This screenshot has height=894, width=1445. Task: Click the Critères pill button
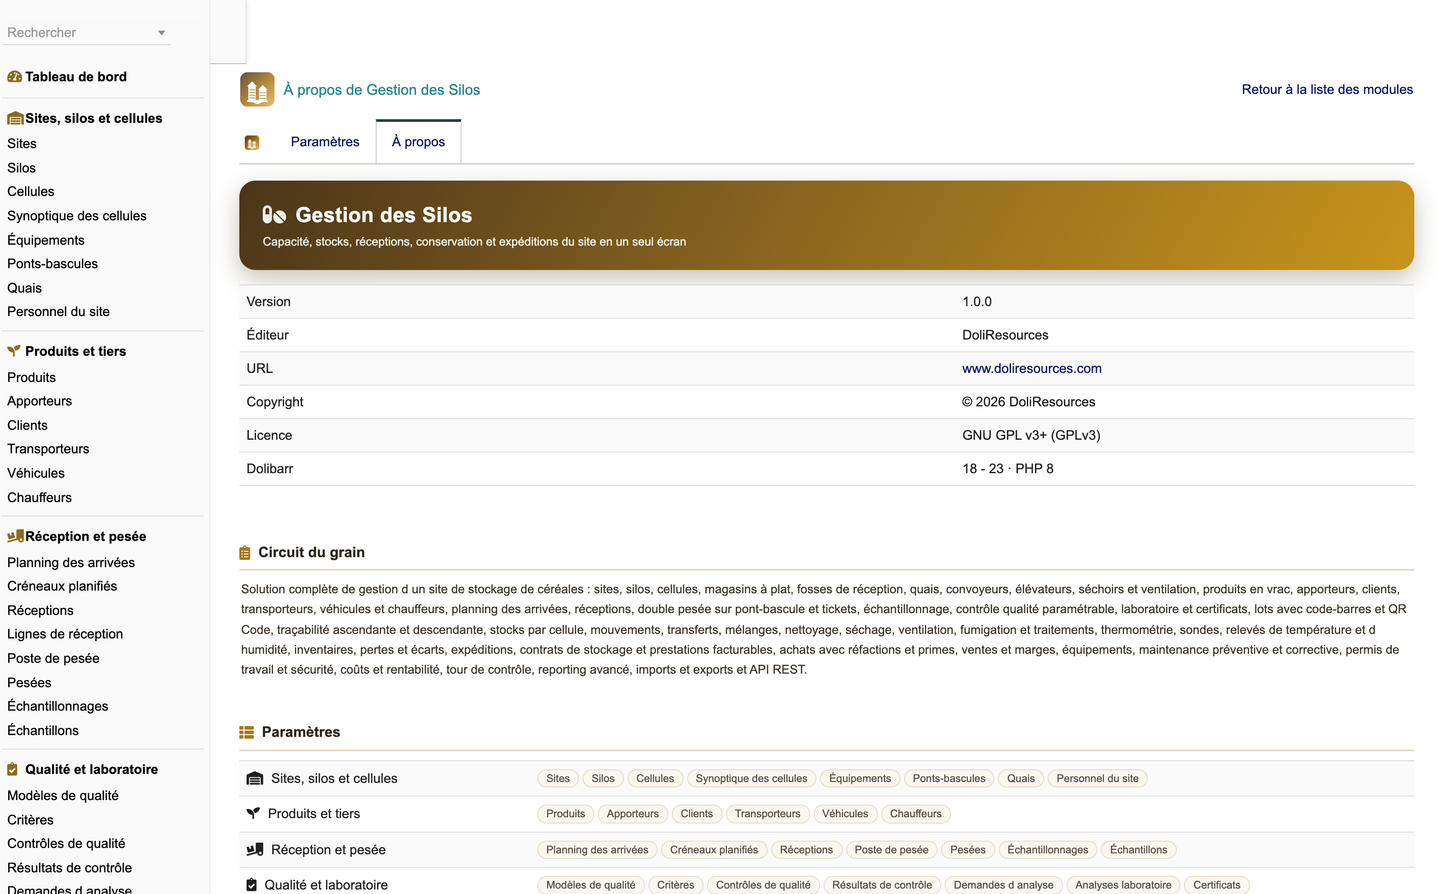pyautogui.click(x=676, y=885)
